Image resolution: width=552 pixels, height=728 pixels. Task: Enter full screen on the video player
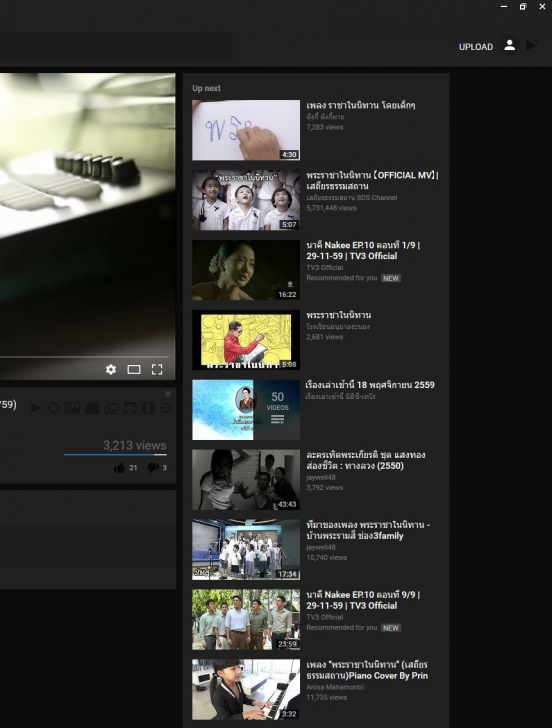click(157, 369)
